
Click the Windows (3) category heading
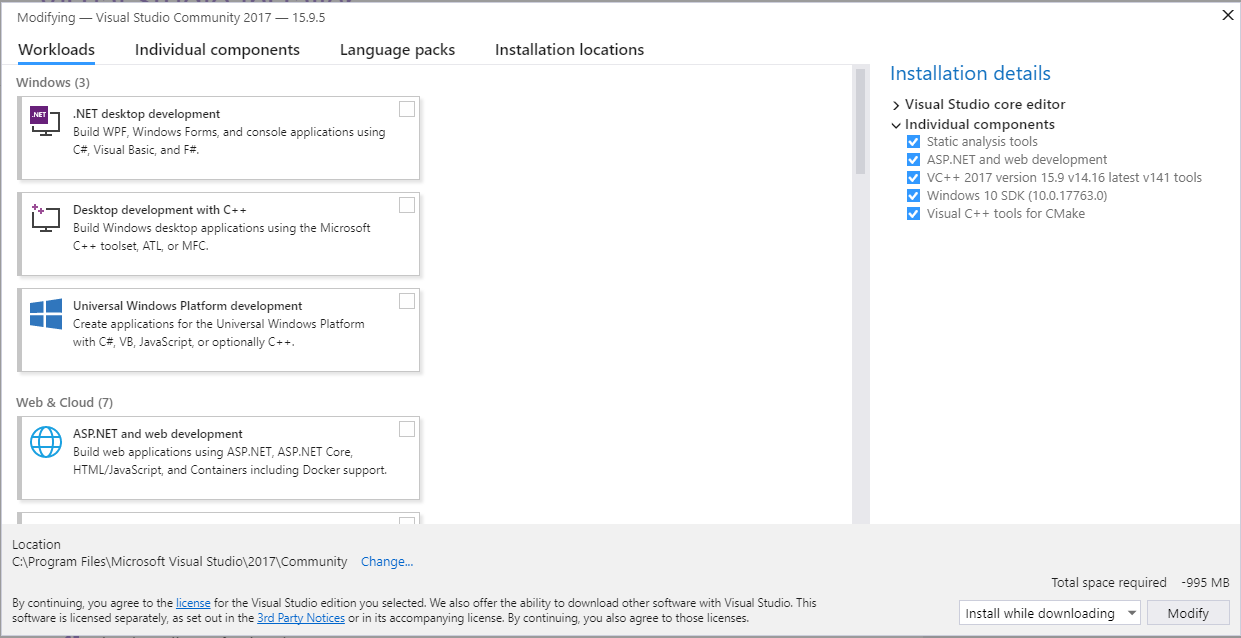53,82
